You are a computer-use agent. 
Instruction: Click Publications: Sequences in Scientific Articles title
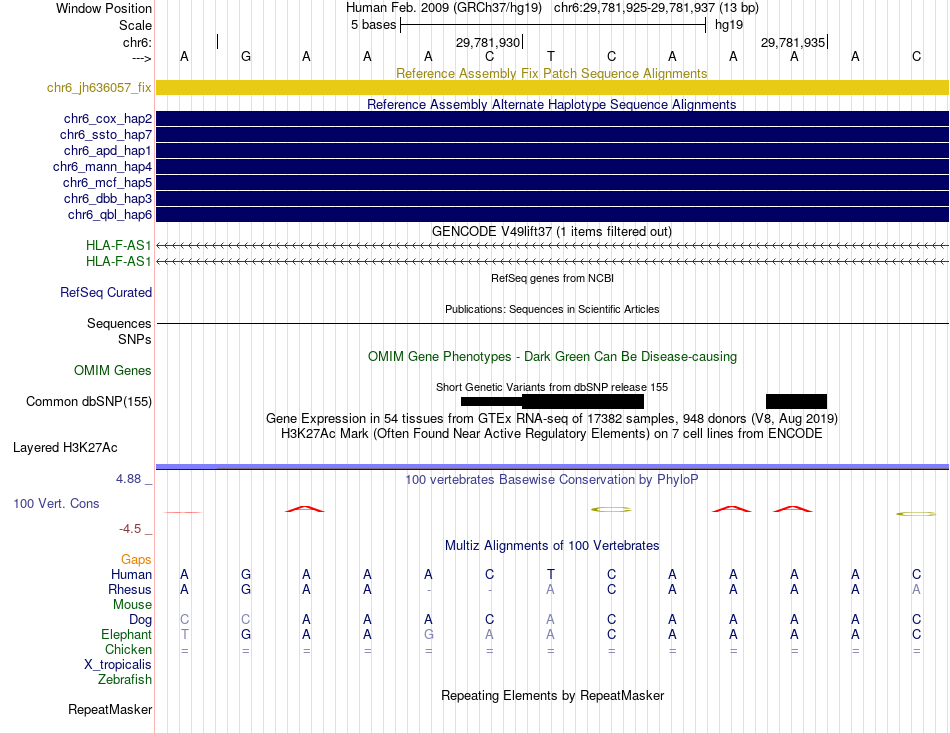pos(552,310)
